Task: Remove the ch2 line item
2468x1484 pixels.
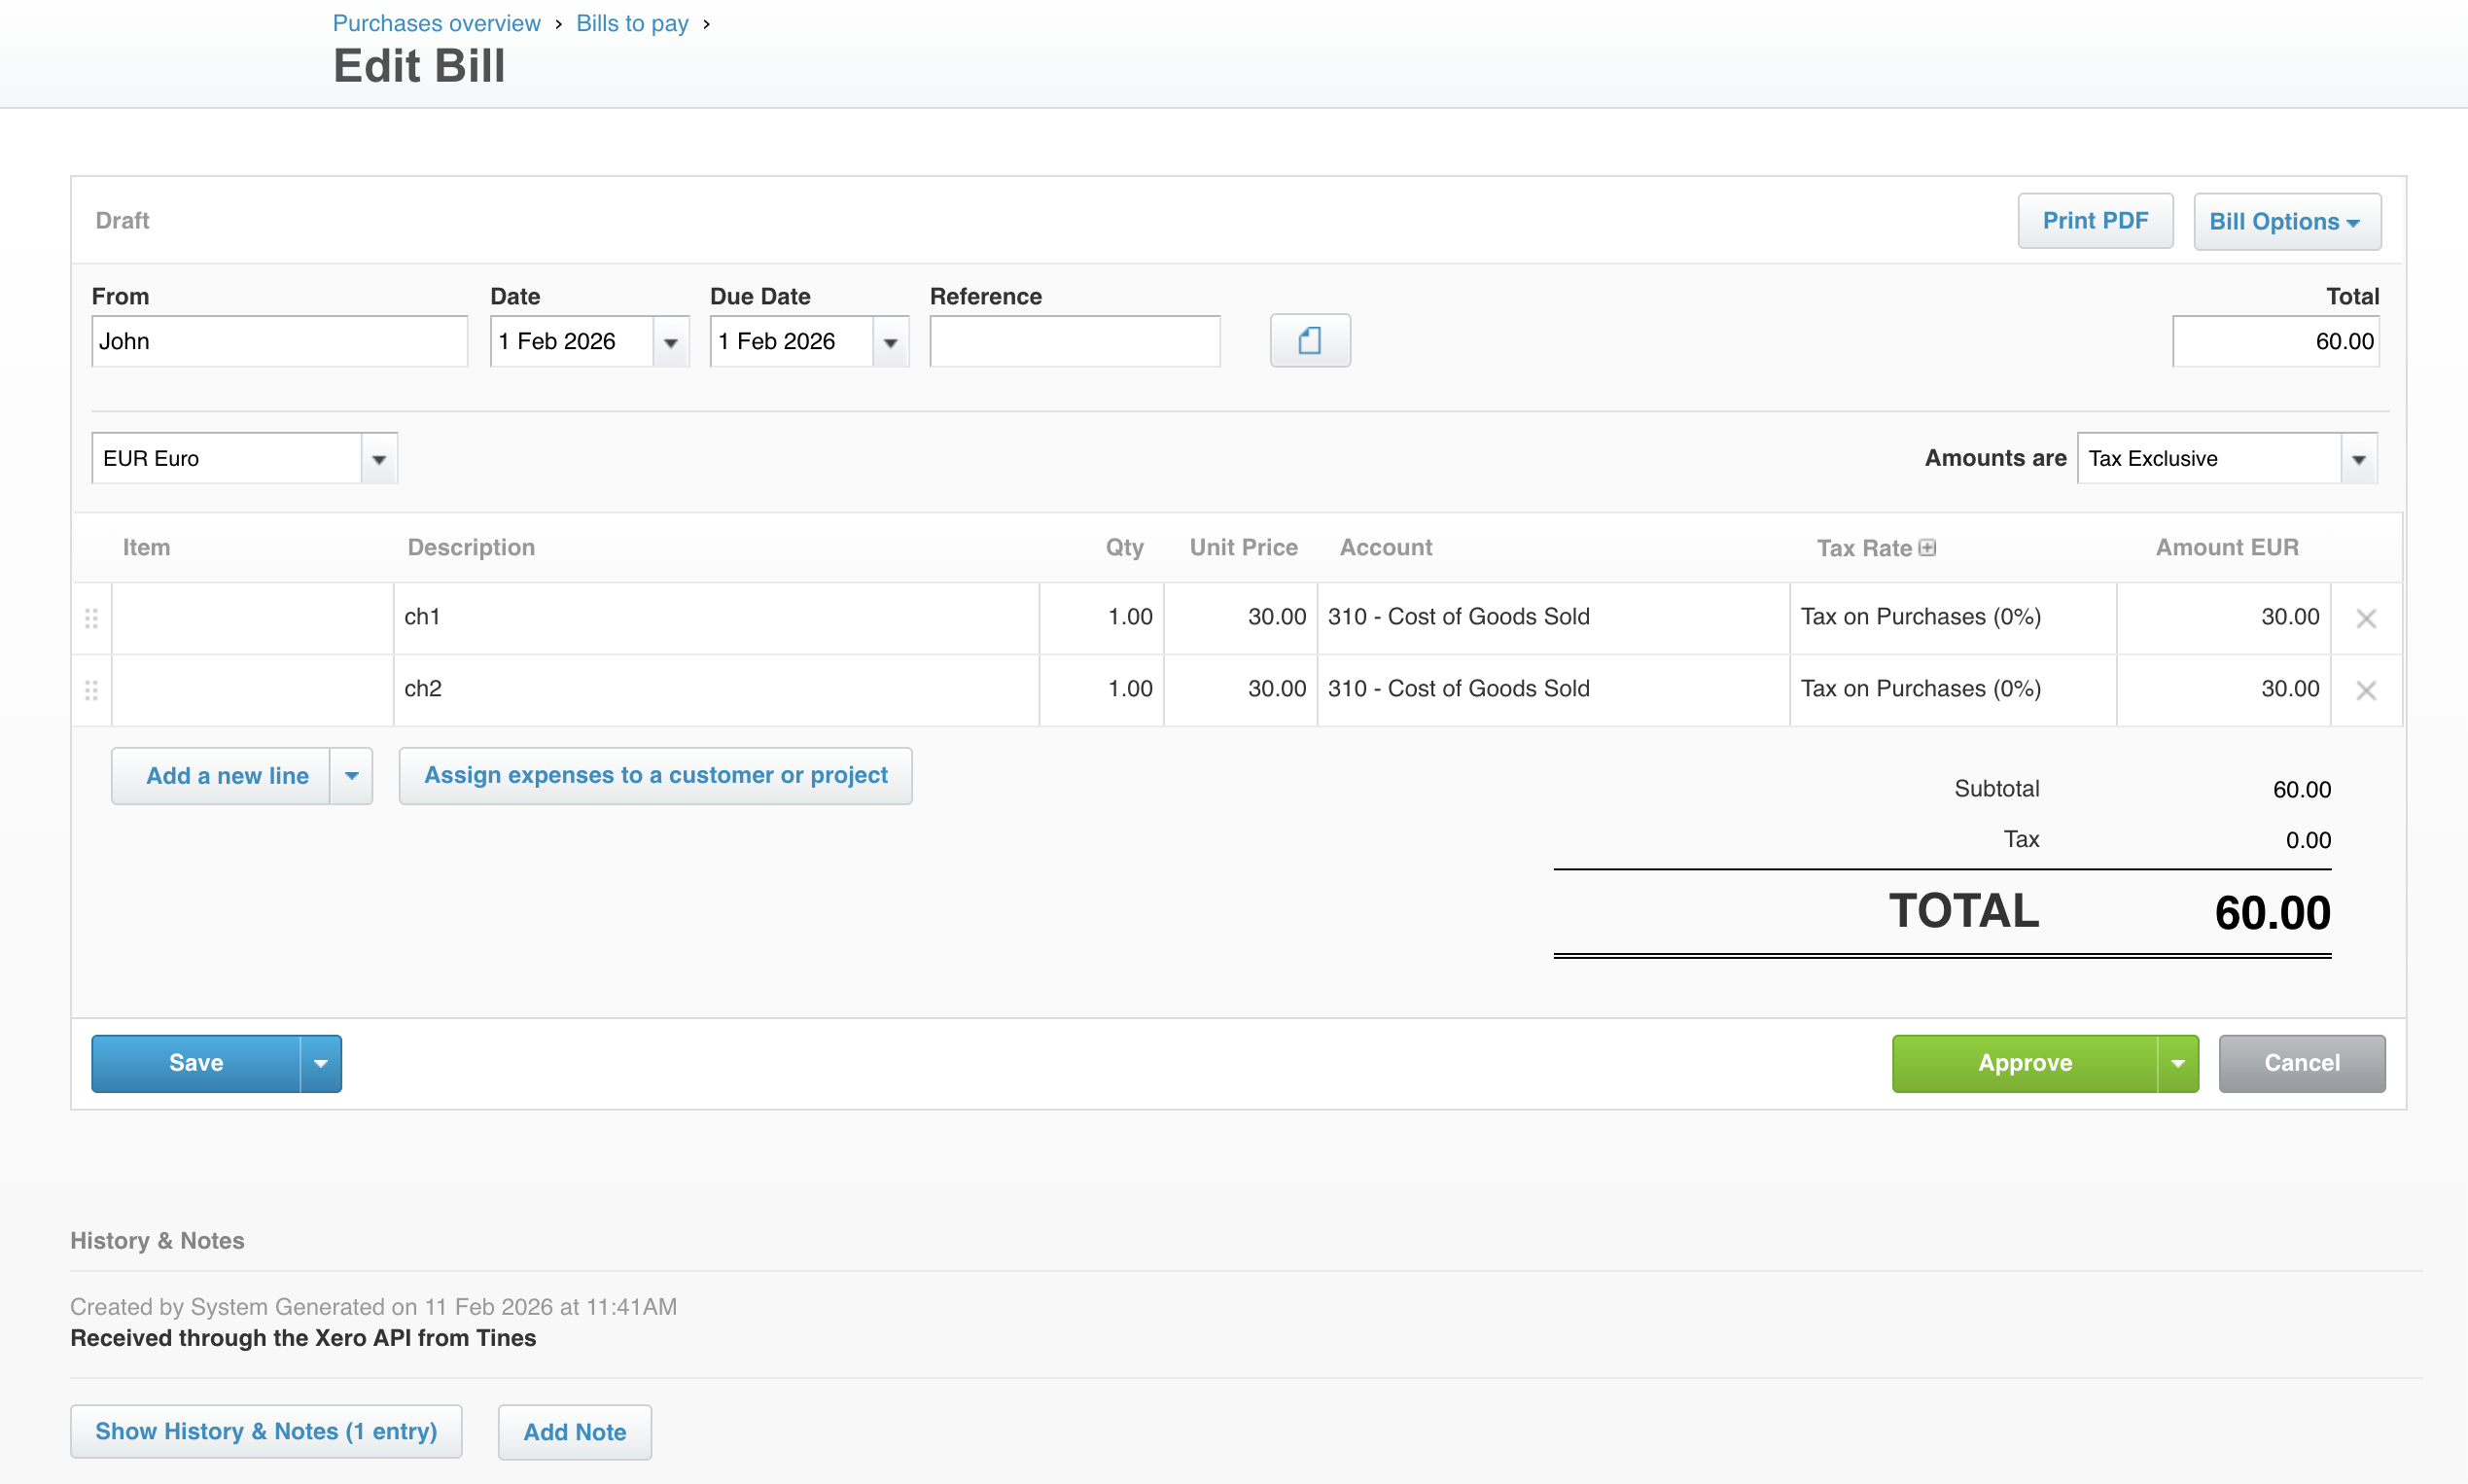Action: click(2365, 690)
